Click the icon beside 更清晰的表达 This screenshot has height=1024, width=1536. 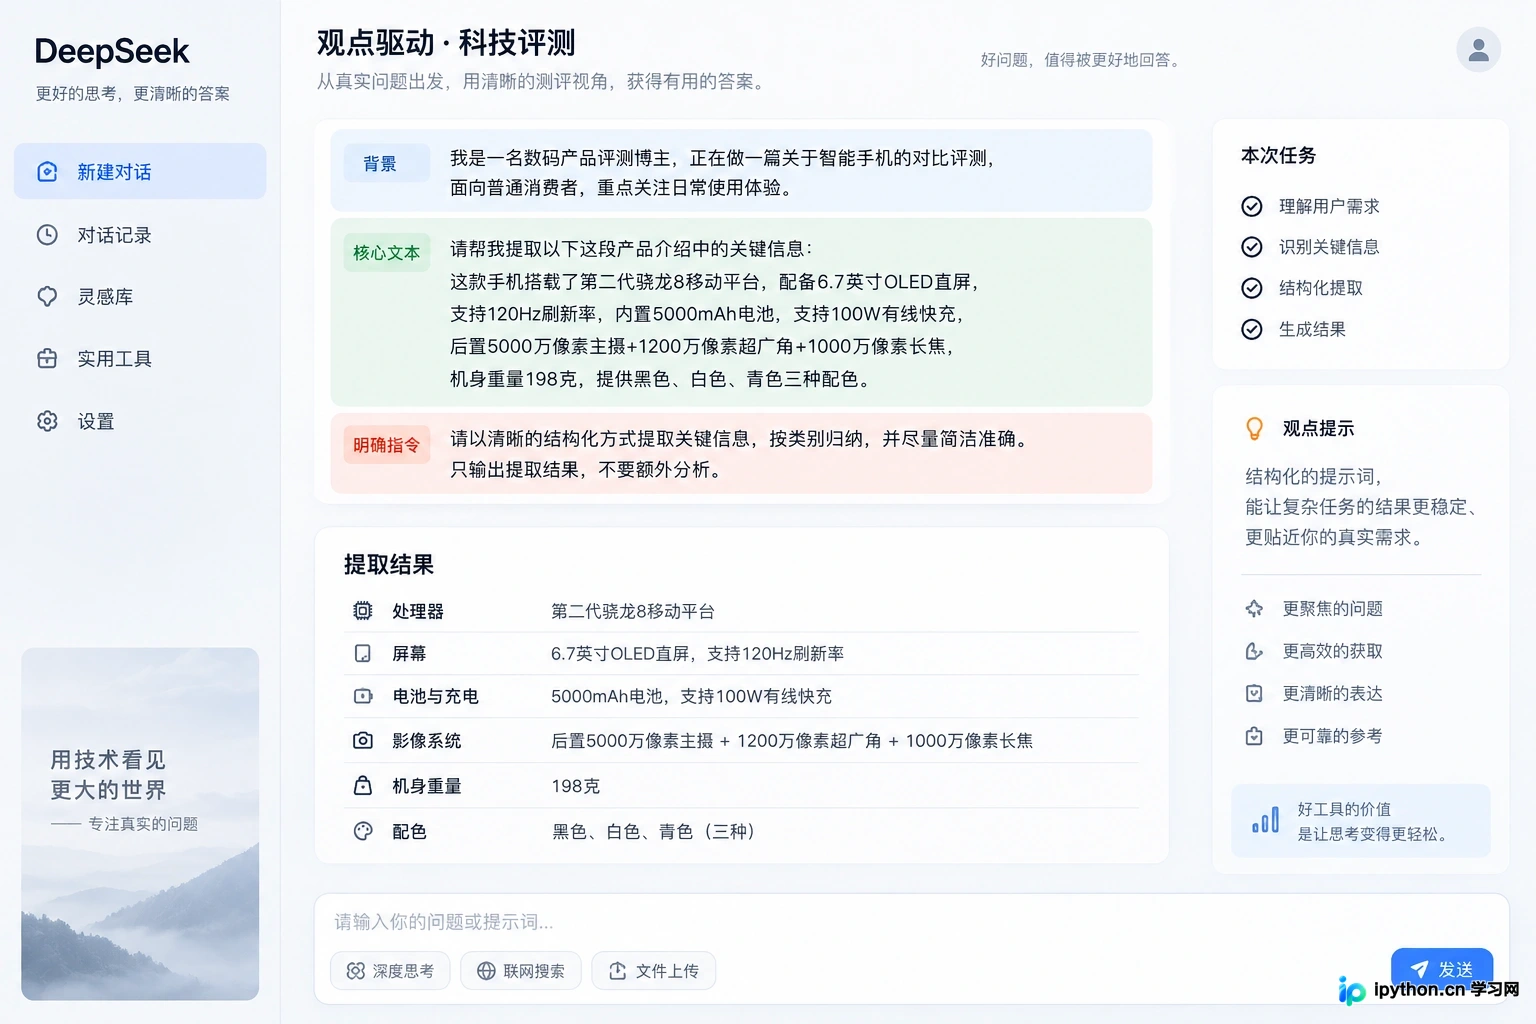(1254, 693)
